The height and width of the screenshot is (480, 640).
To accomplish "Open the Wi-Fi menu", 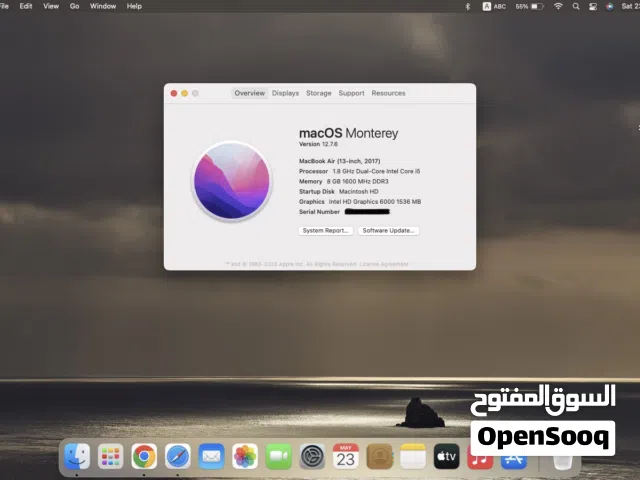I will (558, 7).
